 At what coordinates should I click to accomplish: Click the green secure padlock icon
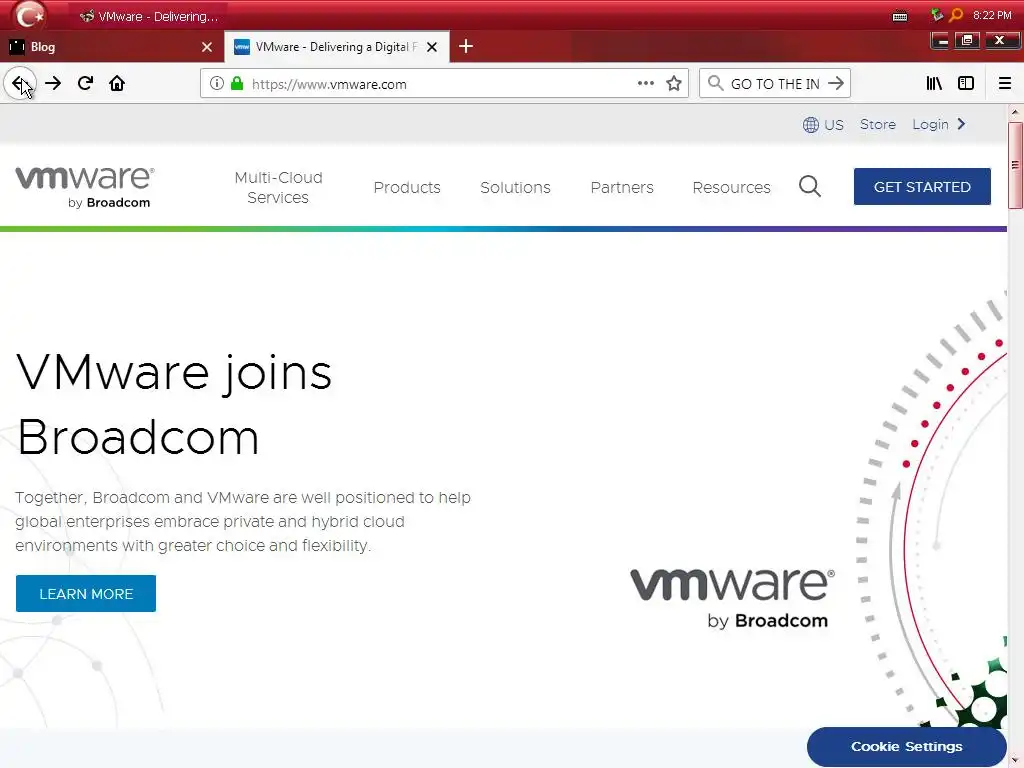237,83
